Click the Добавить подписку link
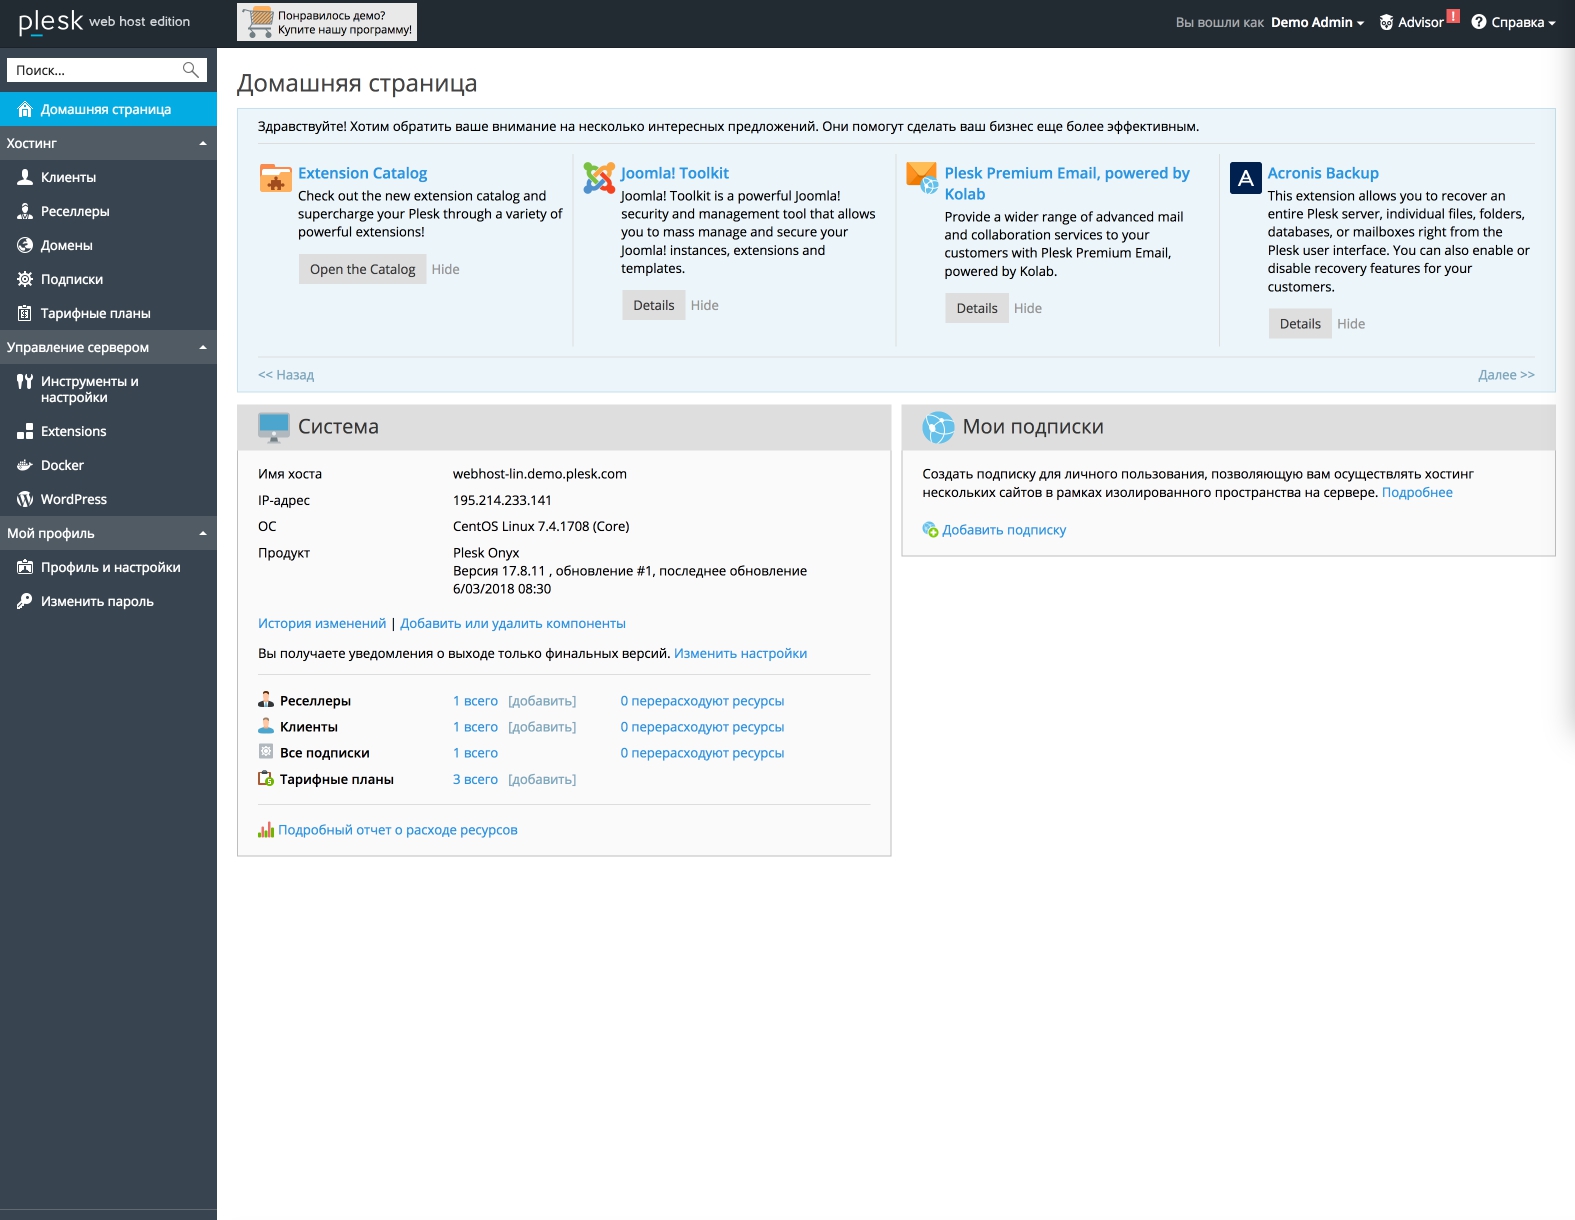Viewport: 1575px width, 1220px height. point(1003,530)
